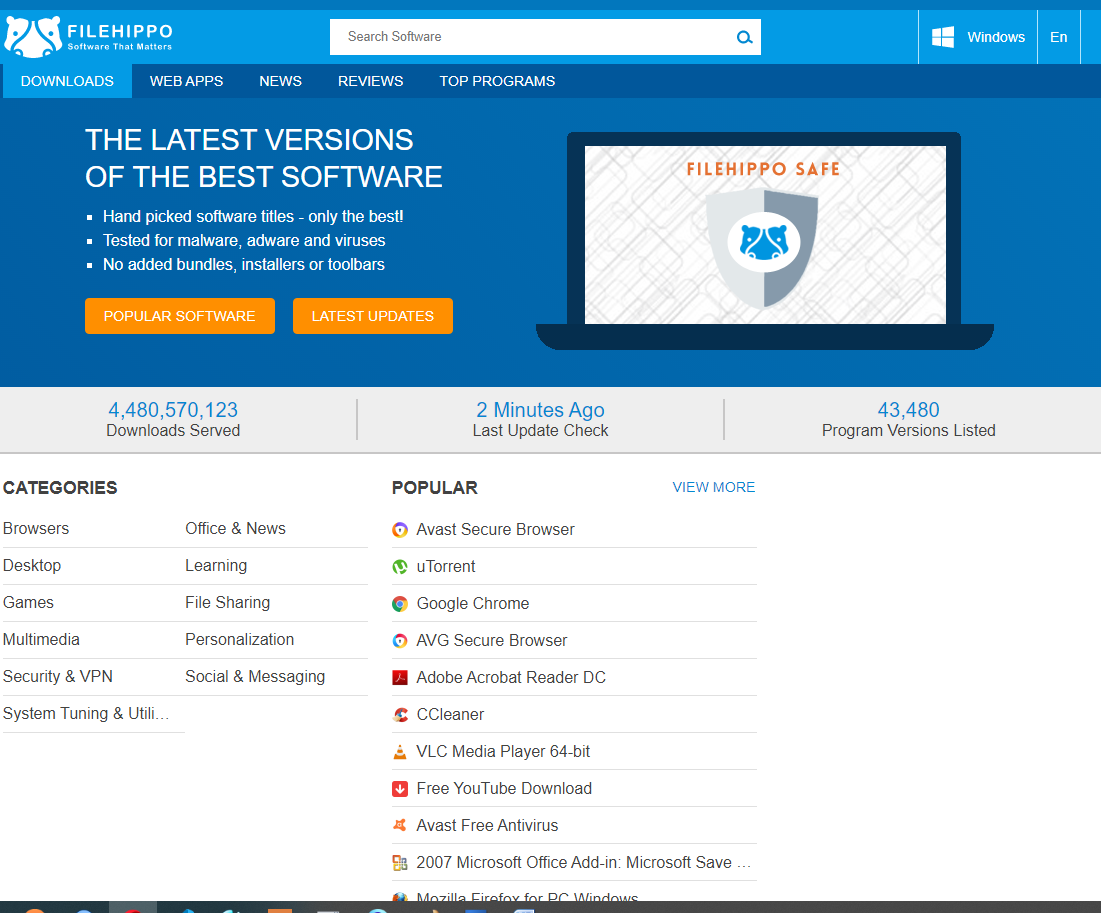Click the Latest Updates button

point(373,316)
